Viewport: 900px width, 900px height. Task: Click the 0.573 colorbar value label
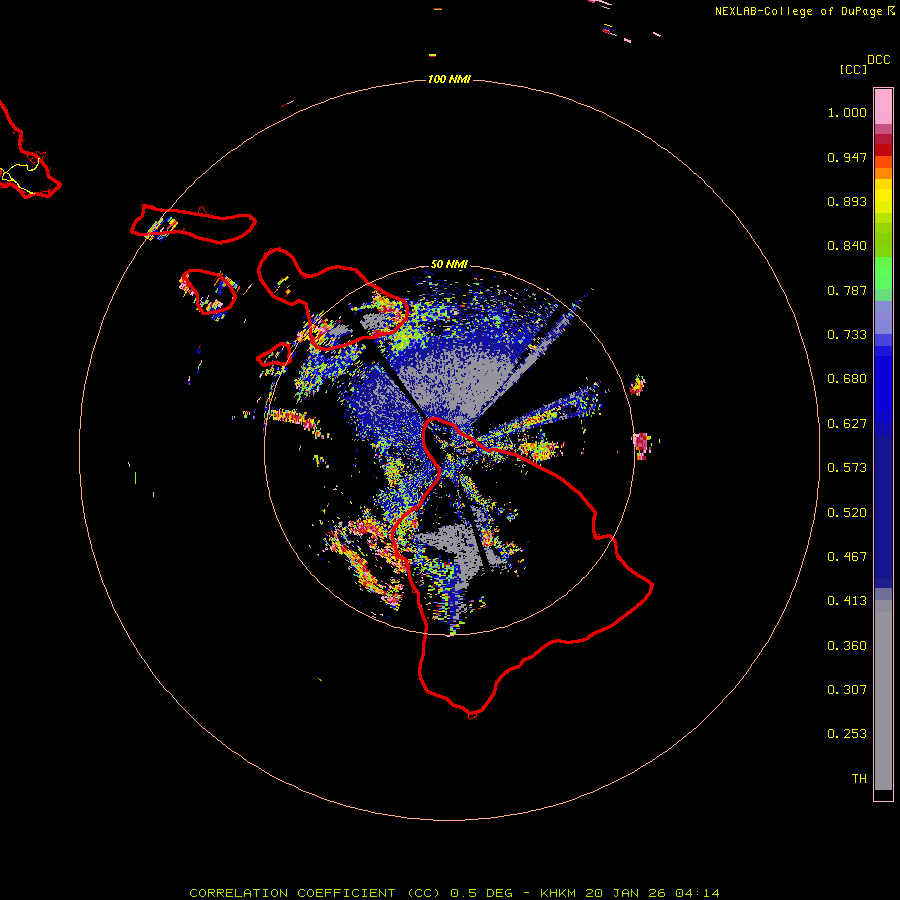pyautogui.click(x=847, y=468)
